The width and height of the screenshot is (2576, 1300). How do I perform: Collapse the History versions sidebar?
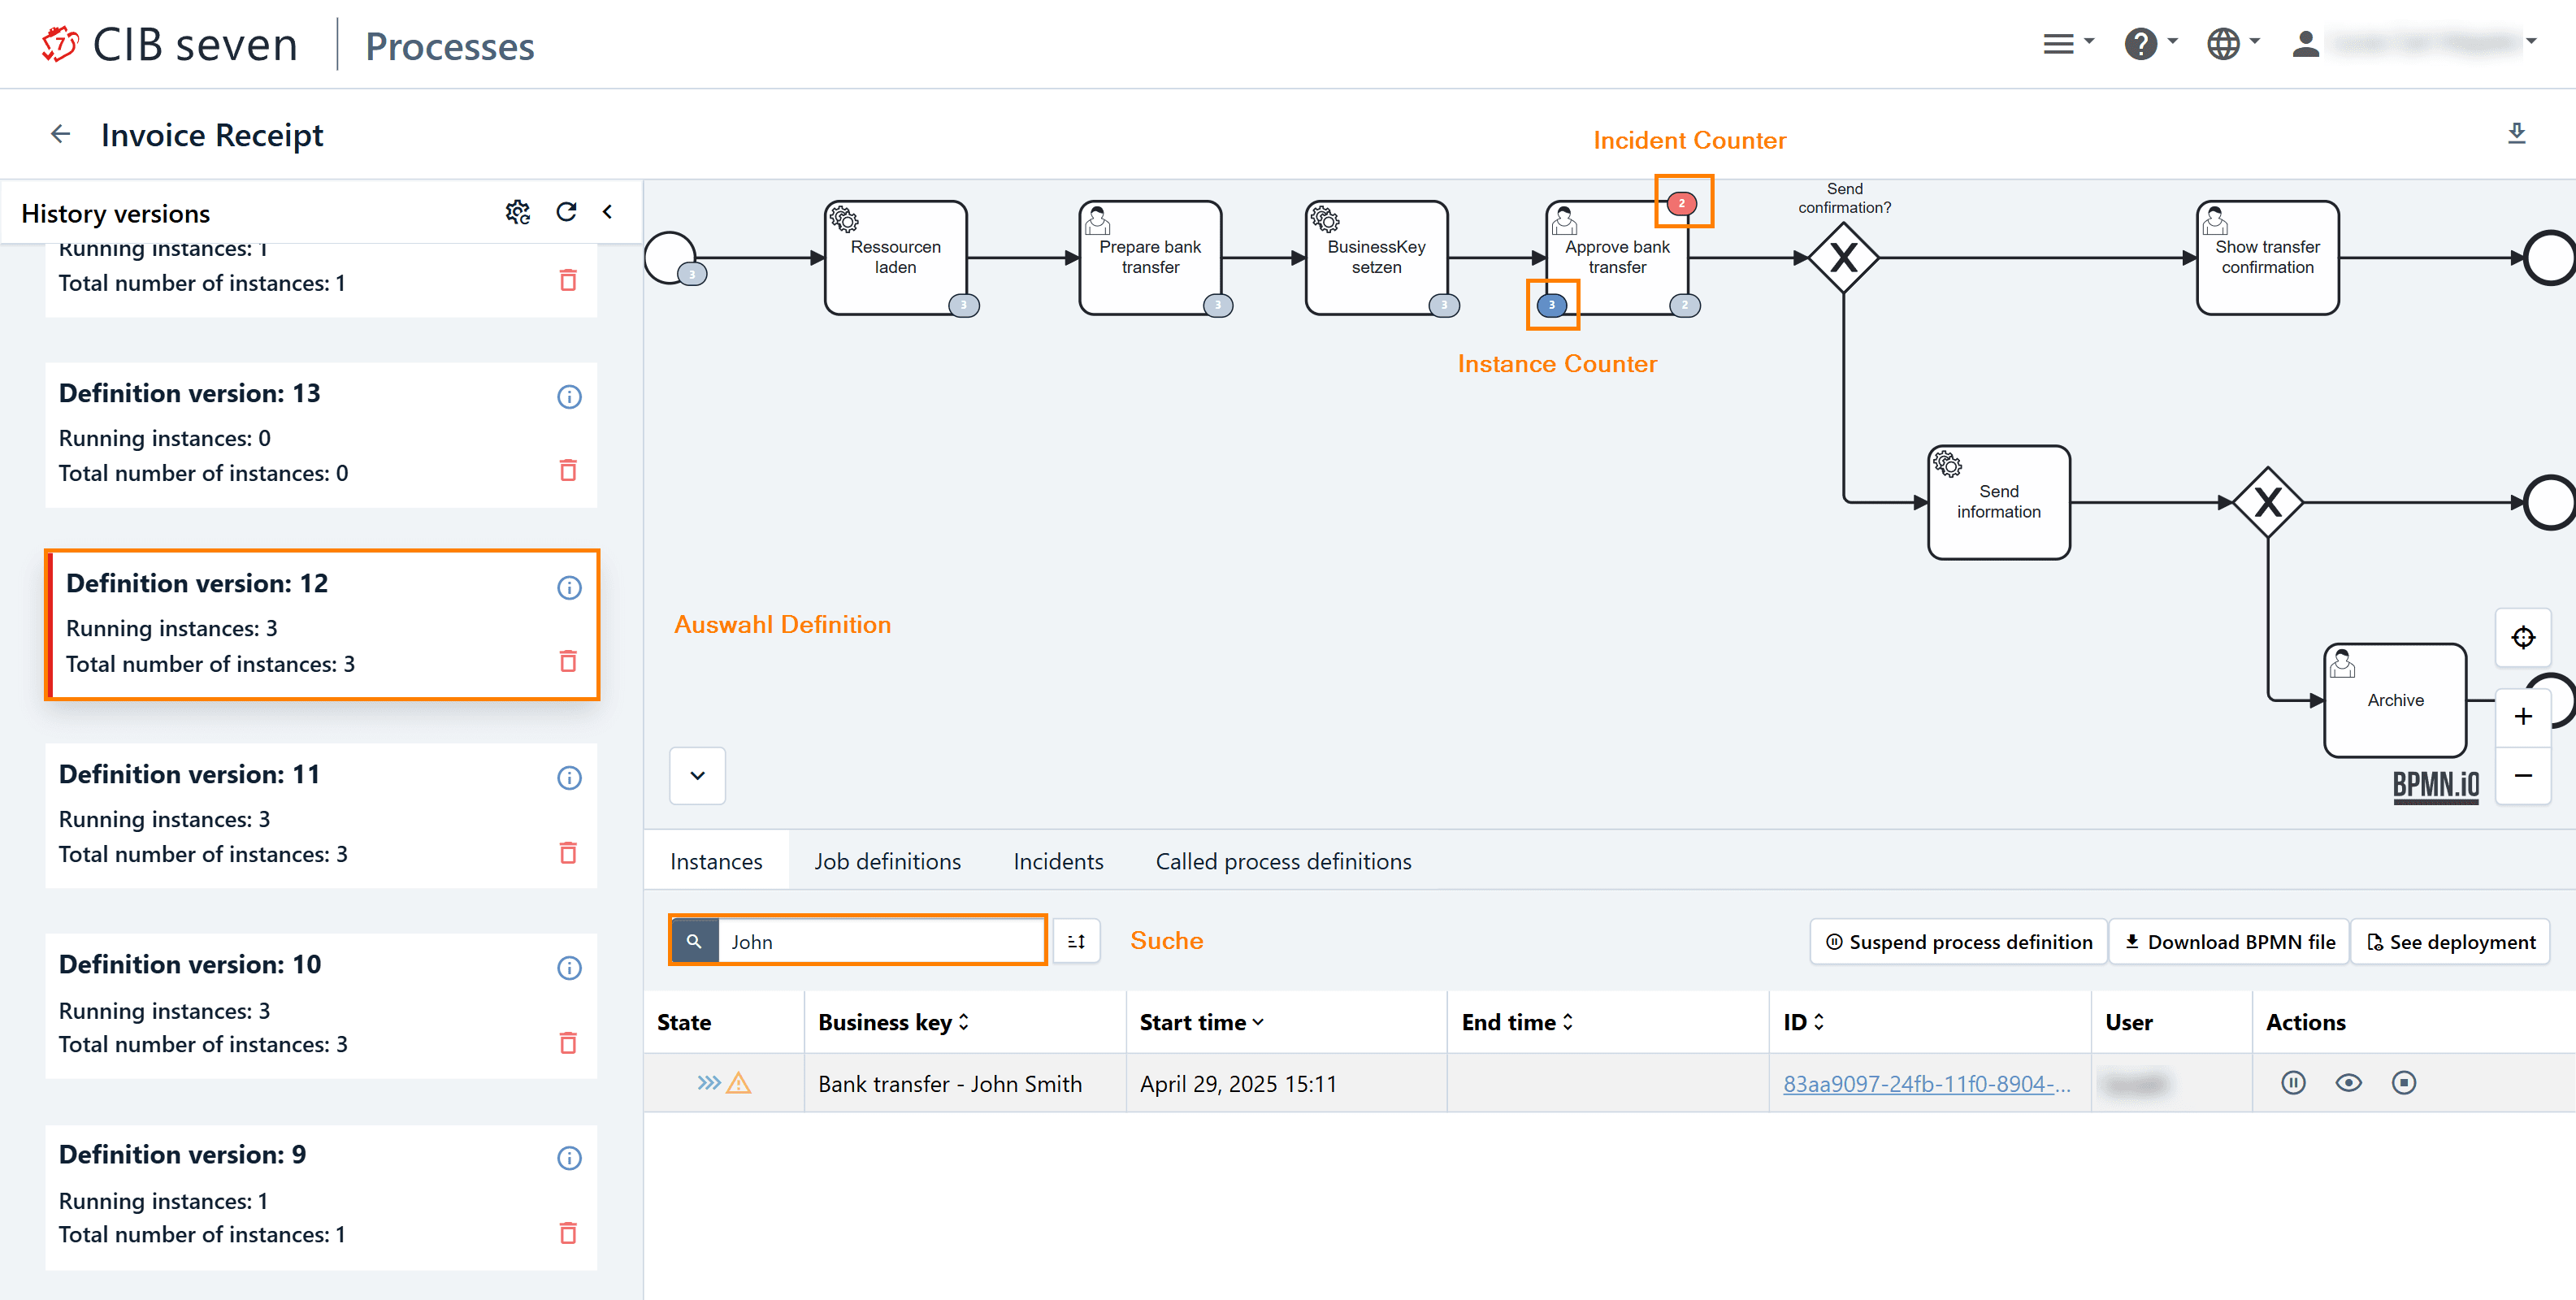607,212
